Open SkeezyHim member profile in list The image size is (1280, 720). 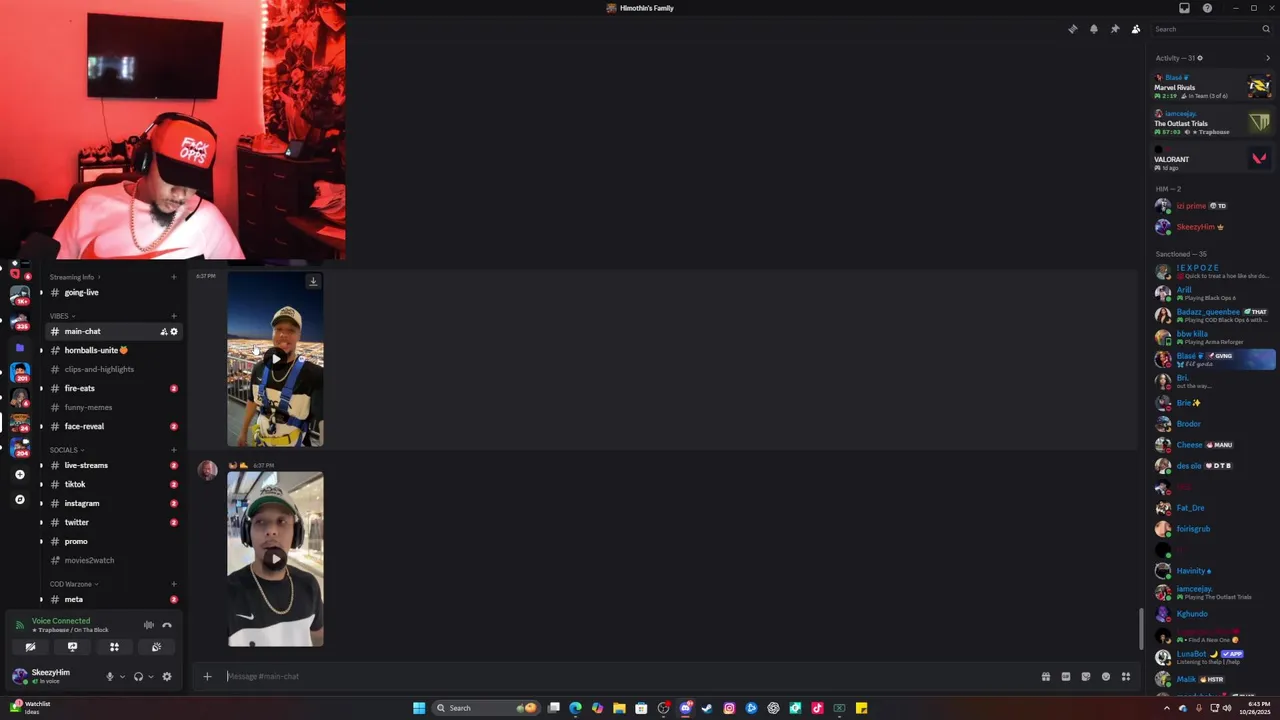pyautogui.click(x=1212, y=227)
